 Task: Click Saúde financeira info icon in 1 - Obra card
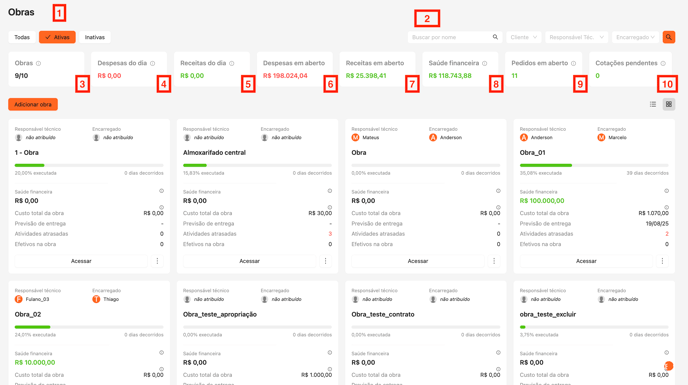pyautogui.click(x=161, y=191)
